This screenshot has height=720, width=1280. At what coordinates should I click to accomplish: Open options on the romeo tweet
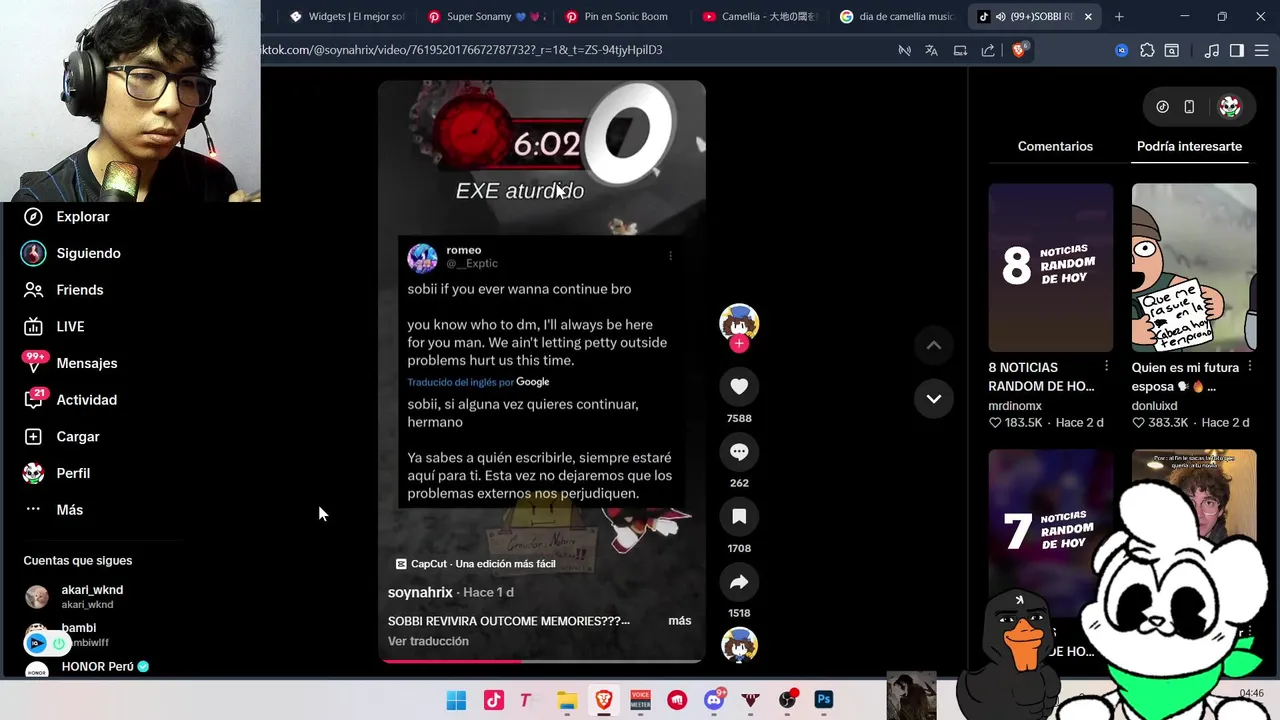pyautogui.click(x=670, y=256)
